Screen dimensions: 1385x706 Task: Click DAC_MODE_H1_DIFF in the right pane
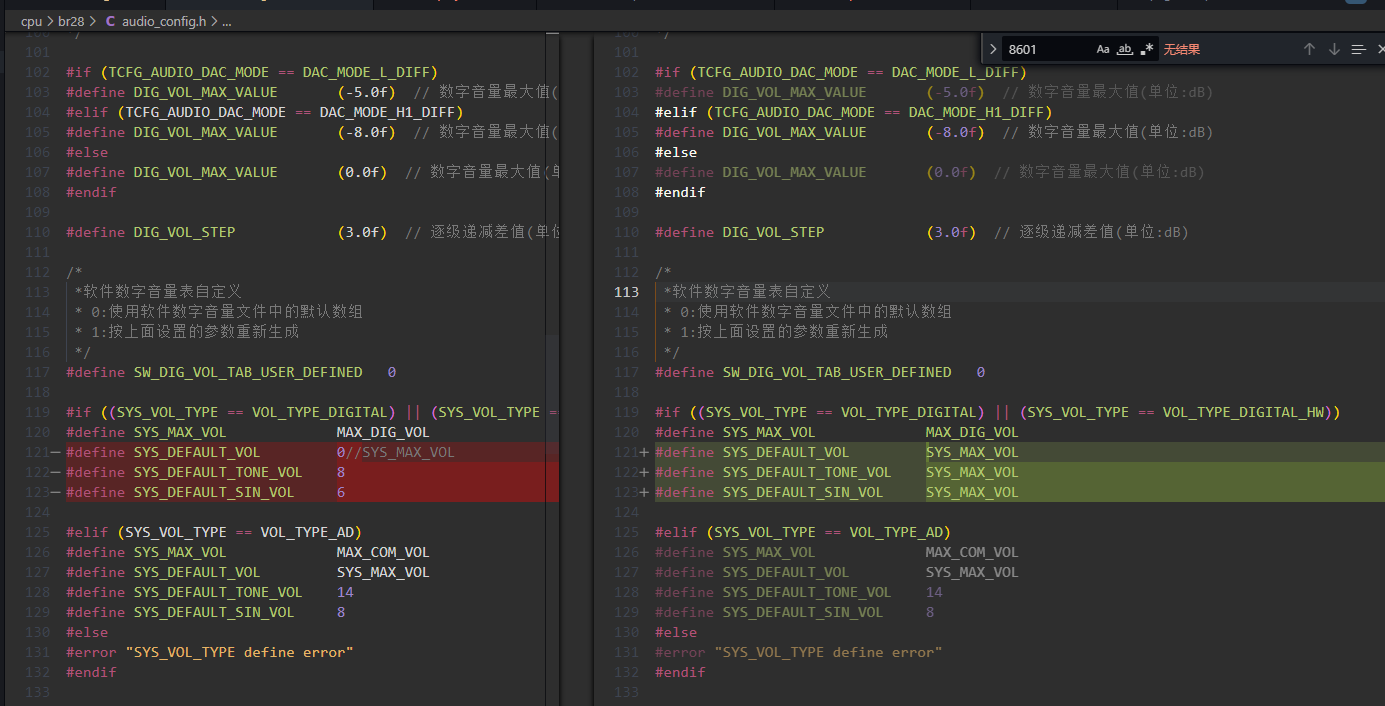coord(976,112)
